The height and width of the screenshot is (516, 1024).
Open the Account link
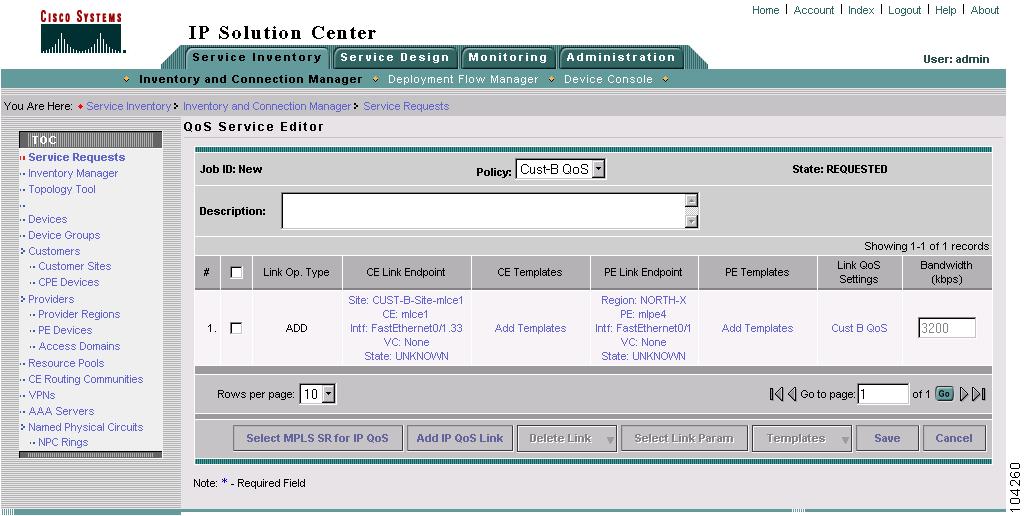coord(814,10)
